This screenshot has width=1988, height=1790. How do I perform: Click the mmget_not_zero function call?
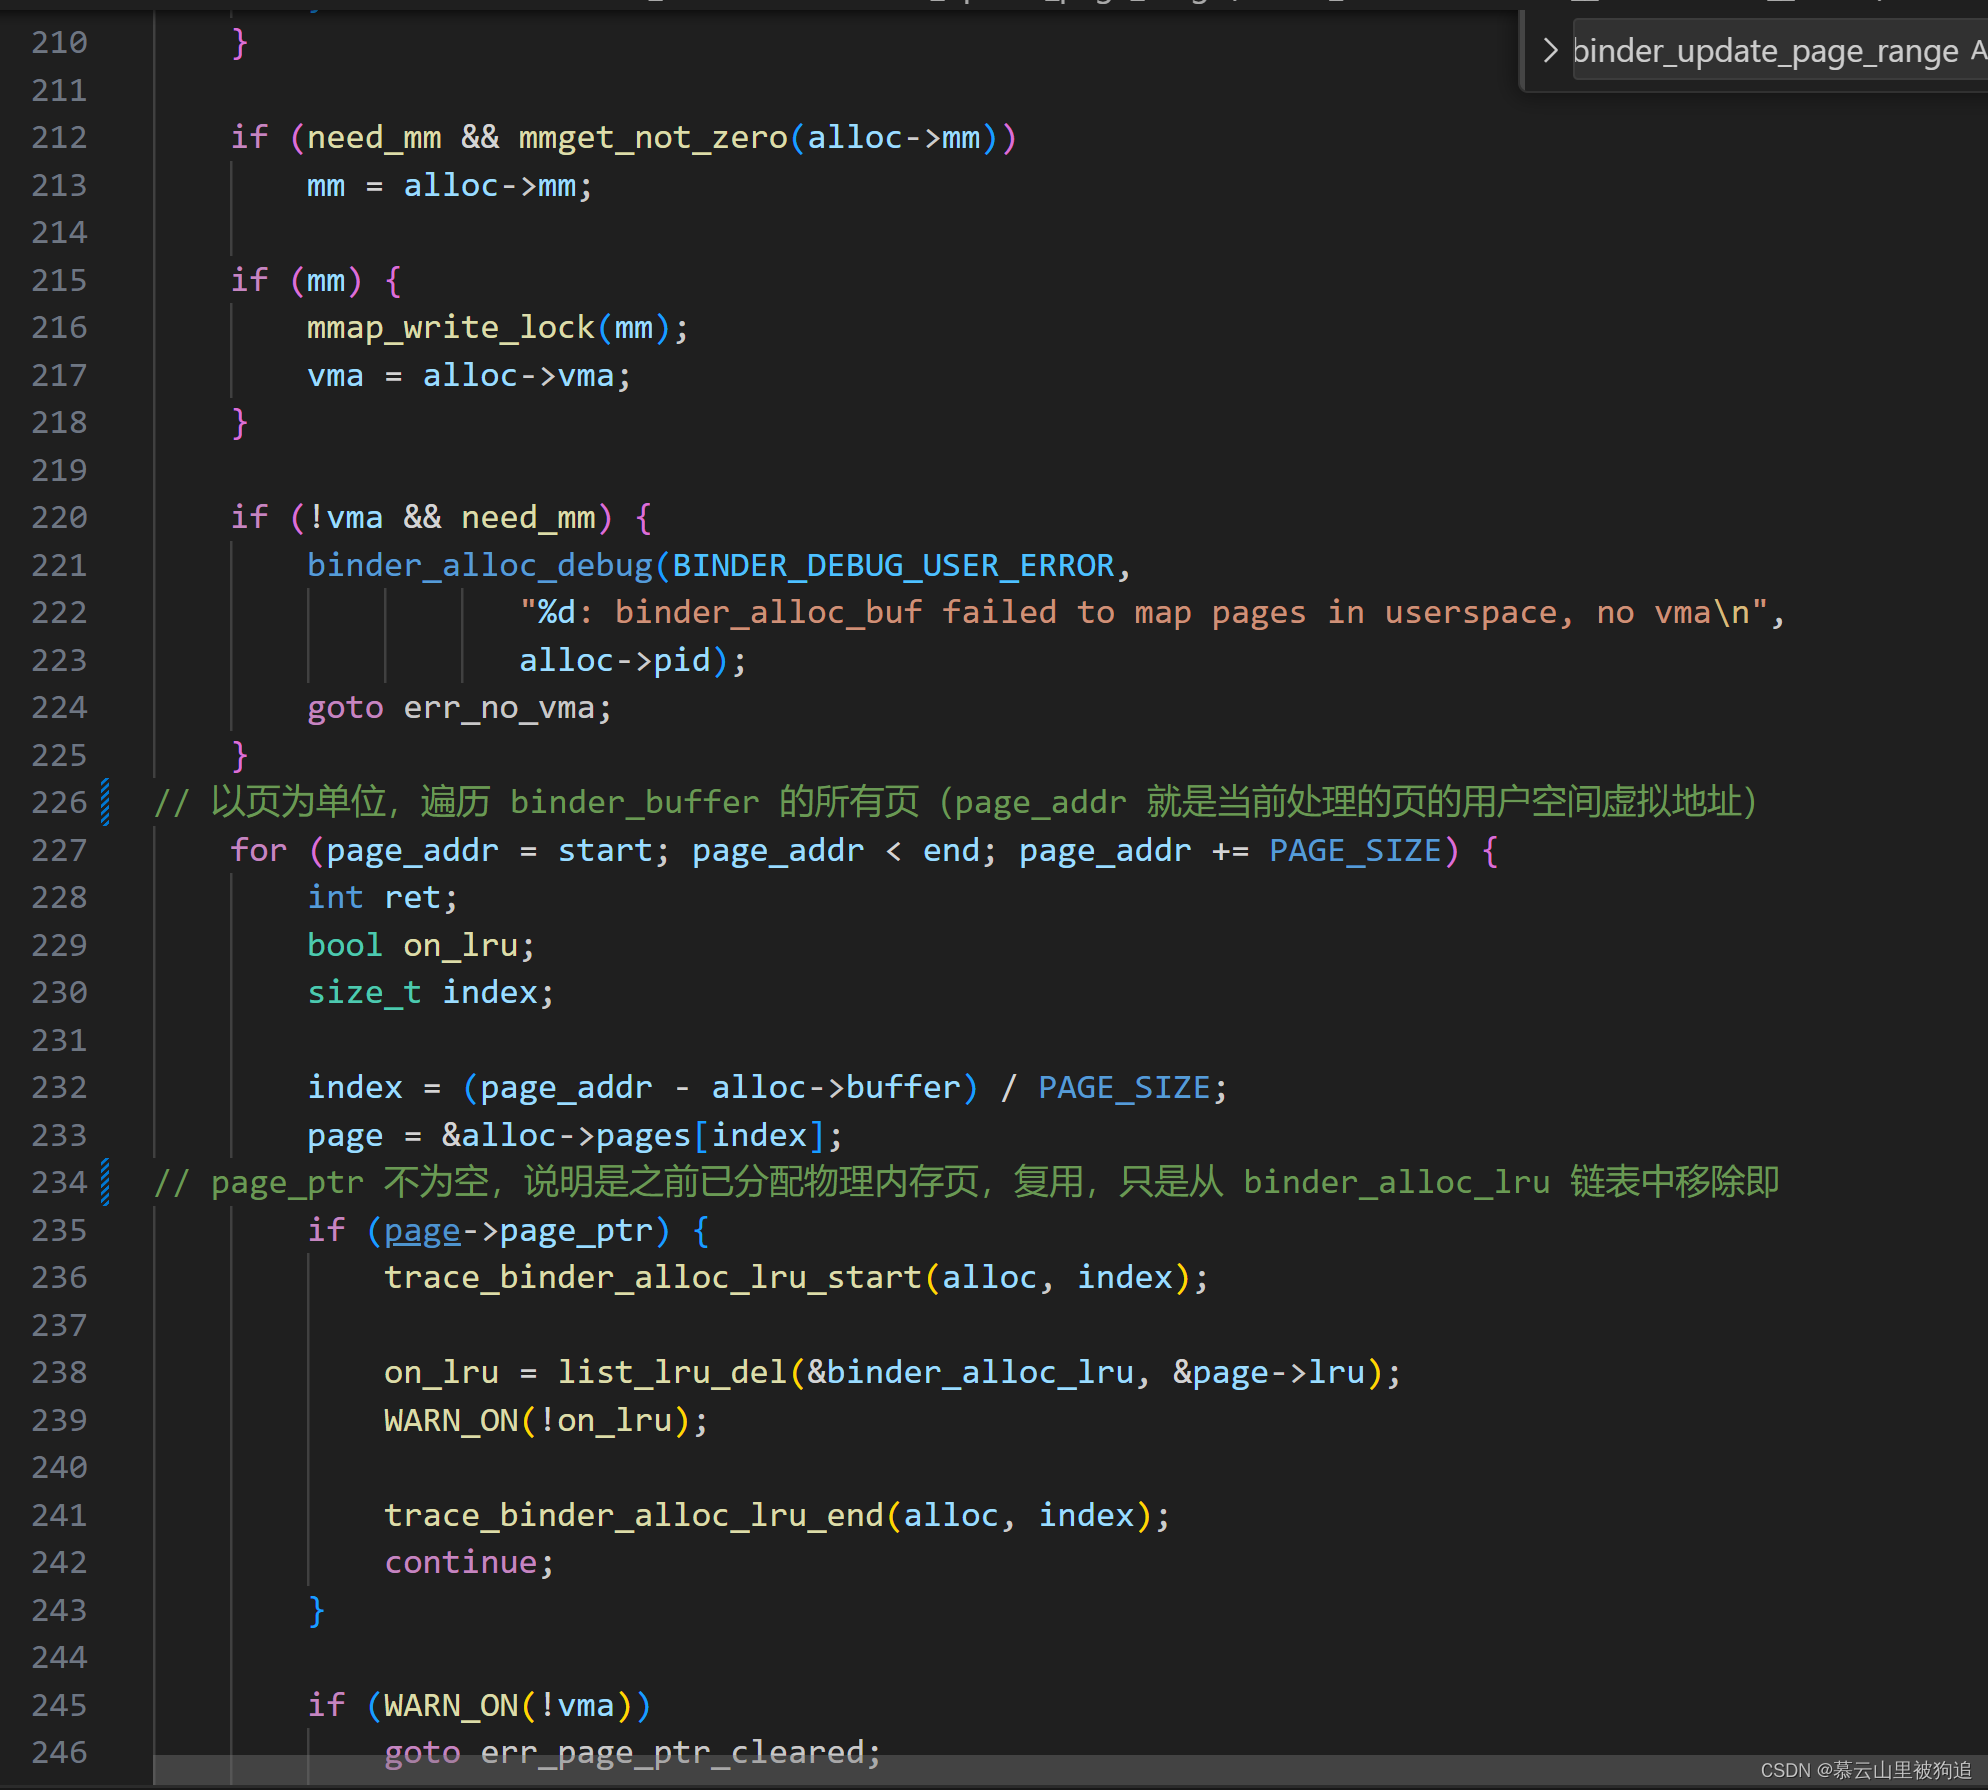(653, 137)
